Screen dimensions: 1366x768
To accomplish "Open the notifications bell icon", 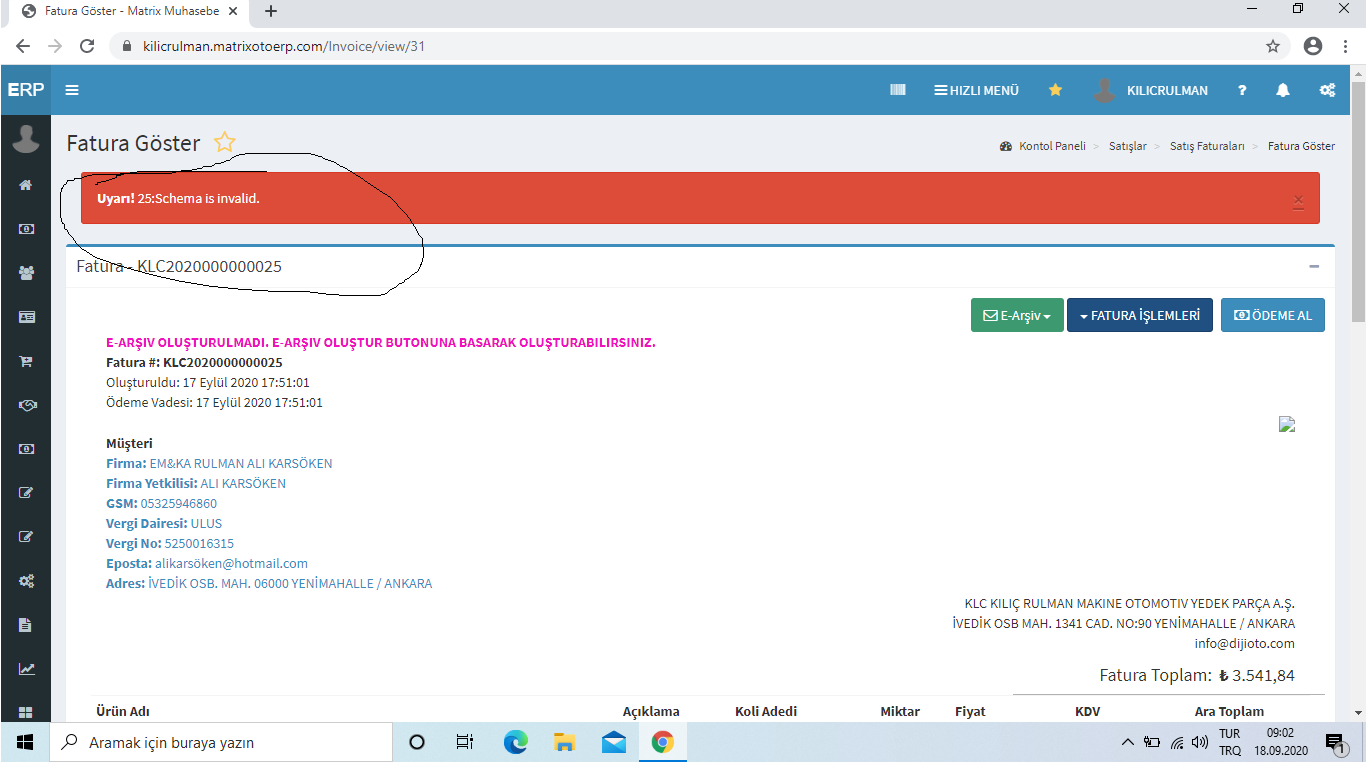I will click(x=1283, y=90).
